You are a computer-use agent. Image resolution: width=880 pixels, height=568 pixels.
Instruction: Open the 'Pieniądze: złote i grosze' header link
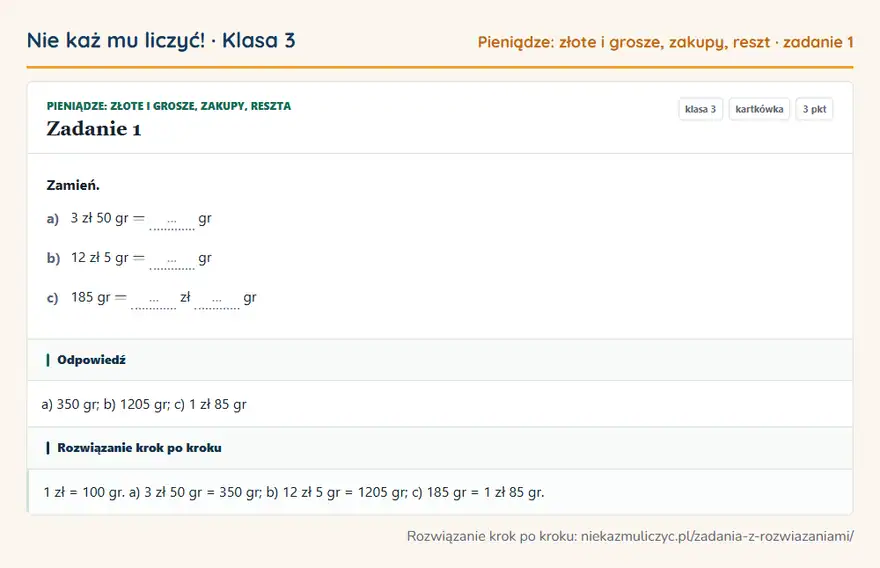[x=666, y=42]
